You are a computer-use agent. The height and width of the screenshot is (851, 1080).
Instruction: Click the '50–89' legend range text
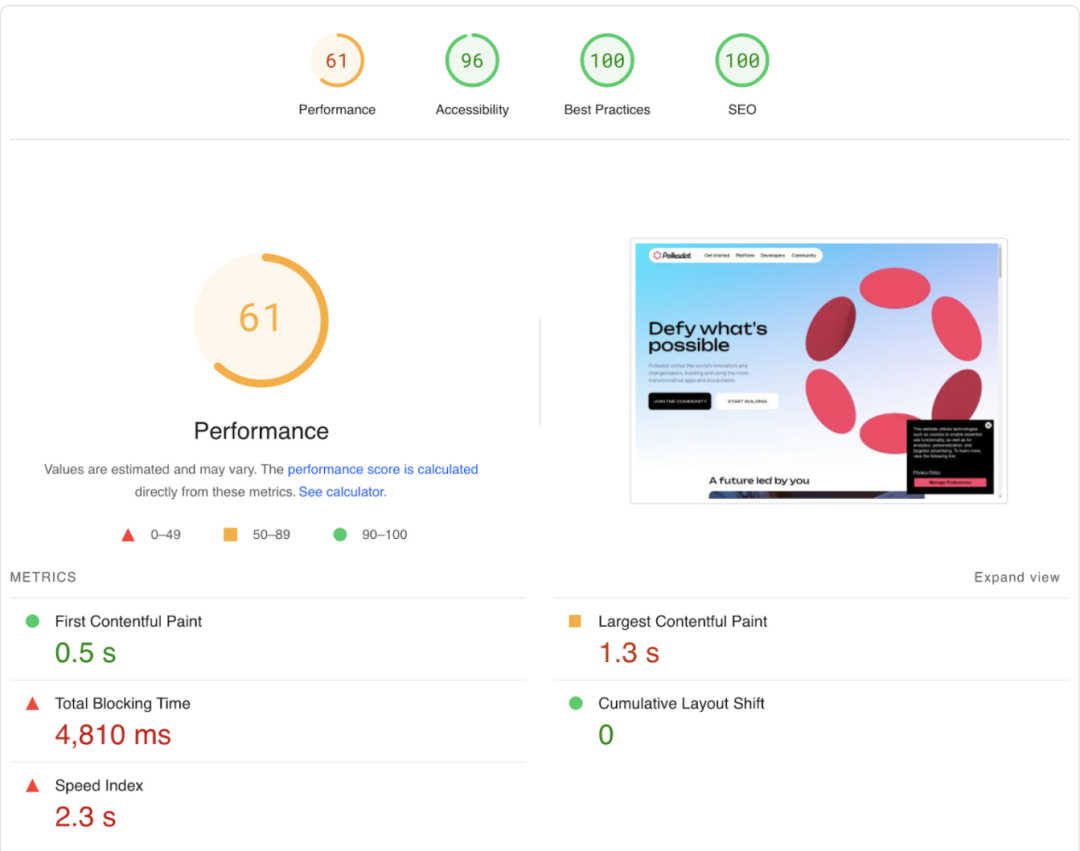271,534
